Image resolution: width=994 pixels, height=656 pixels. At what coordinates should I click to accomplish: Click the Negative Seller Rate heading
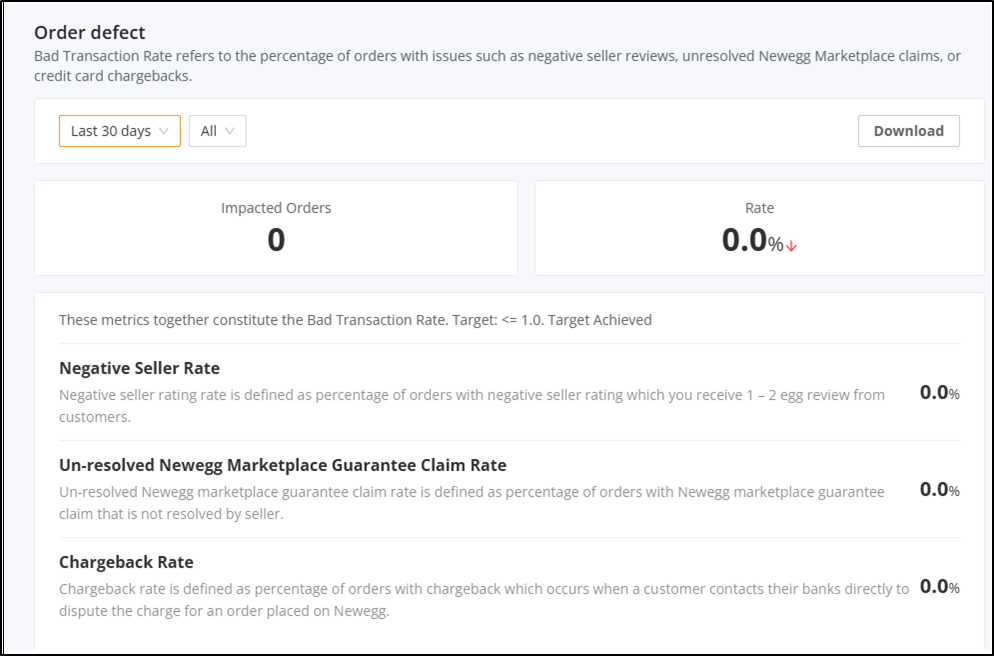coord(139,368)
